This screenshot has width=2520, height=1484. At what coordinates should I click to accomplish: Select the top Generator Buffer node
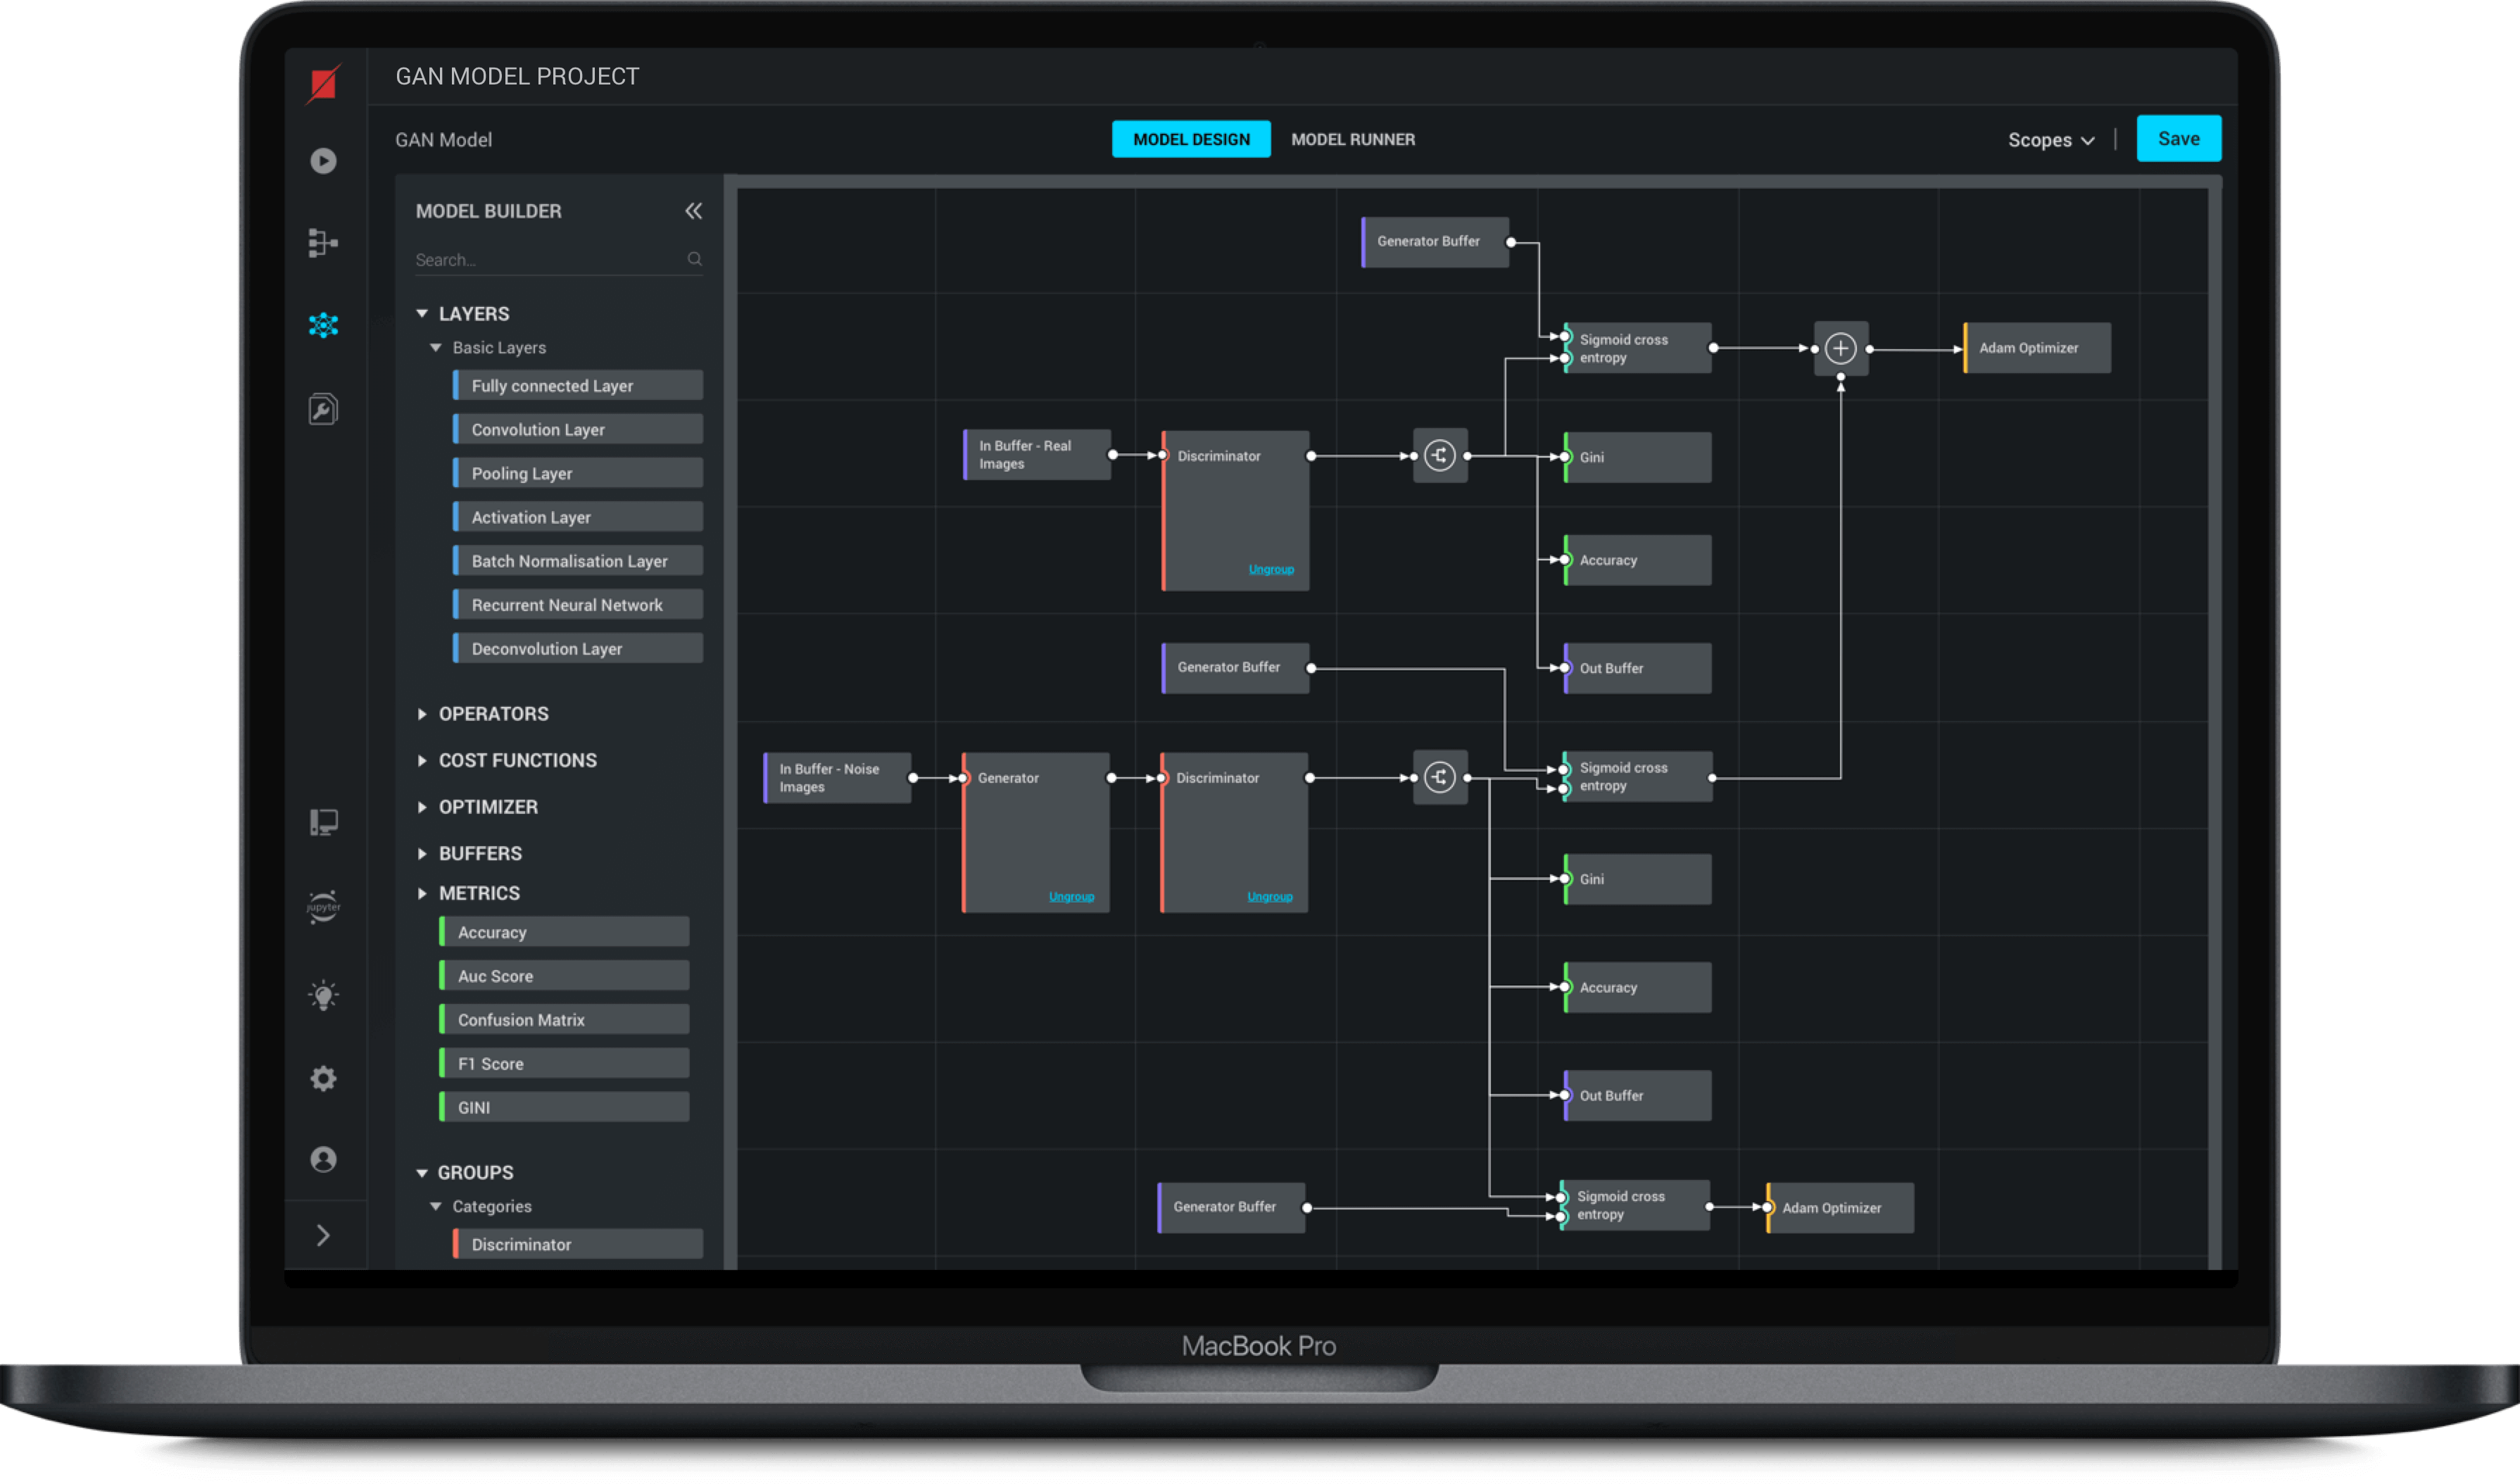coord(1435,242)
